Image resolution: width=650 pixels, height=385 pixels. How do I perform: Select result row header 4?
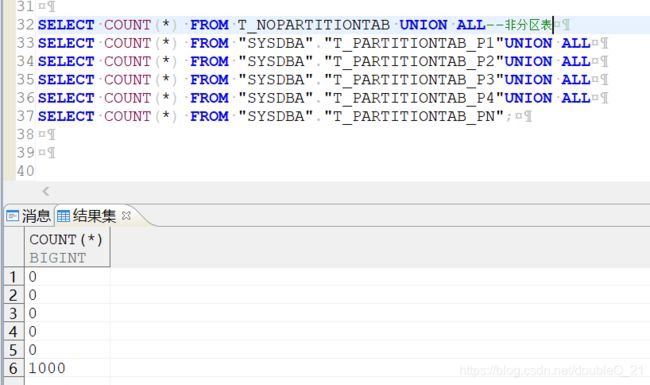pyautogui.click(x=13, y=331)
